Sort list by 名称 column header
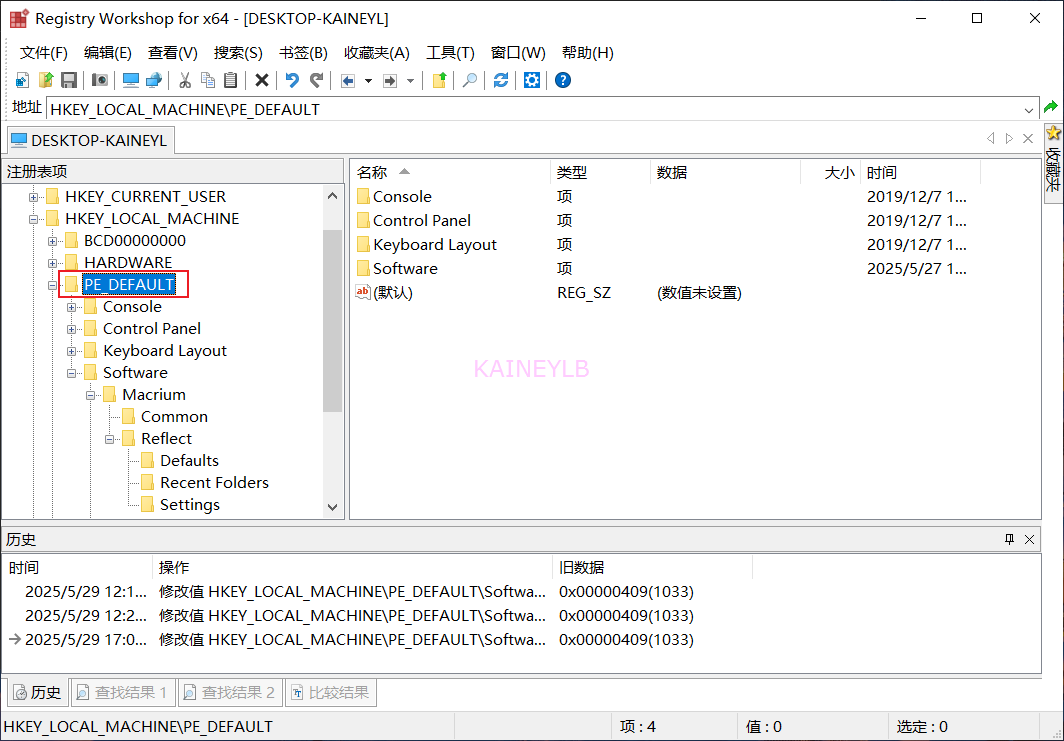The width and height of the screenshot is (1064, 741). (x=449, y=172)
